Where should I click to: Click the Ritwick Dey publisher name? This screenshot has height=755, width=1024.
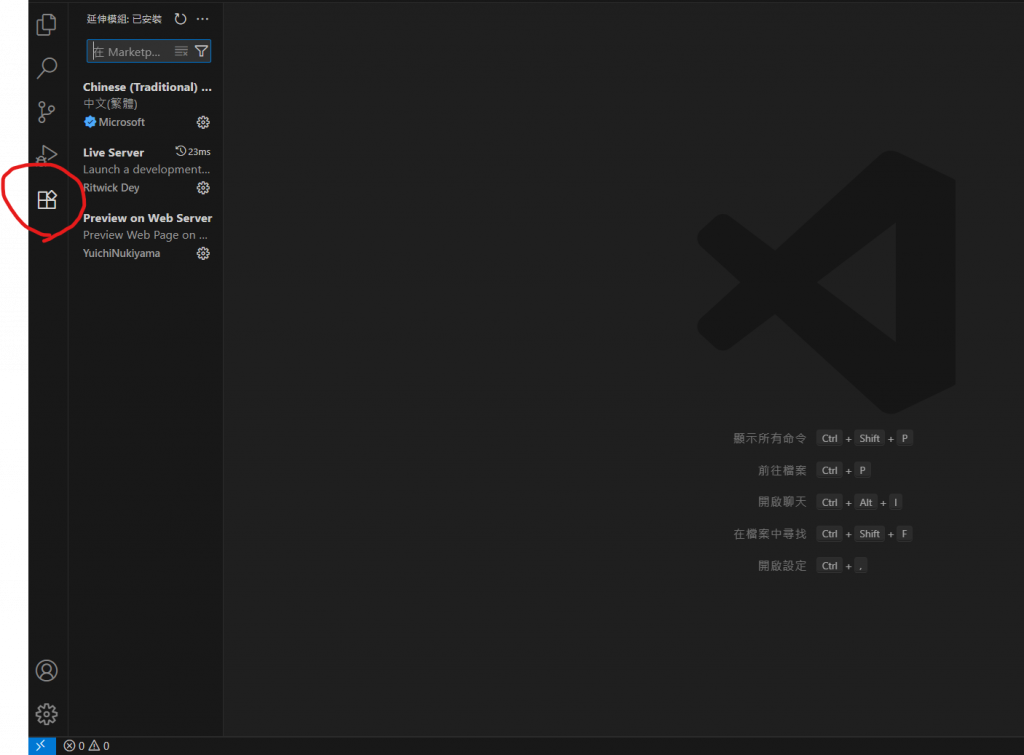111,187
